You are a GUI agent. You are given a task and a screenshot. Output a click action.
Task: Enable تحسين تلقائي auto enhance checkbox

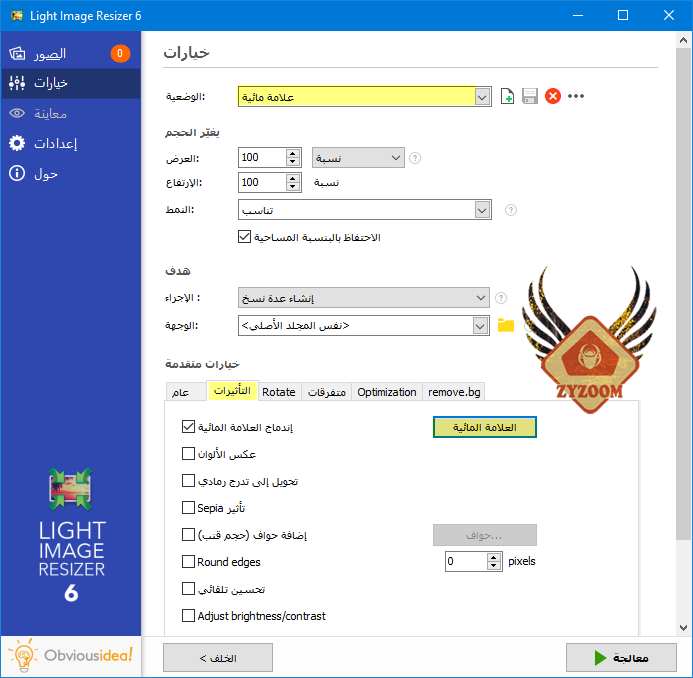[x=188, y=589]
